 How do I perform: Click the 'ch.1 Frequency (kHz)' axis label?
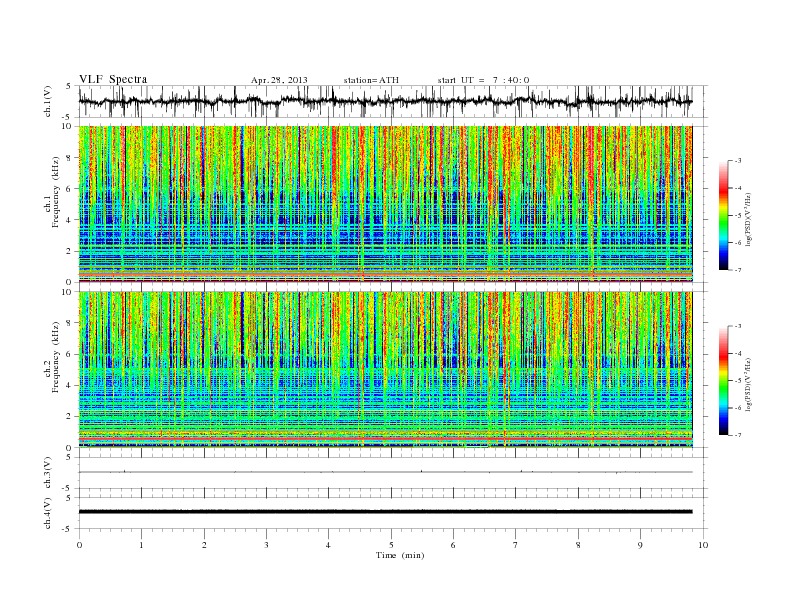(x=52, y=191)
